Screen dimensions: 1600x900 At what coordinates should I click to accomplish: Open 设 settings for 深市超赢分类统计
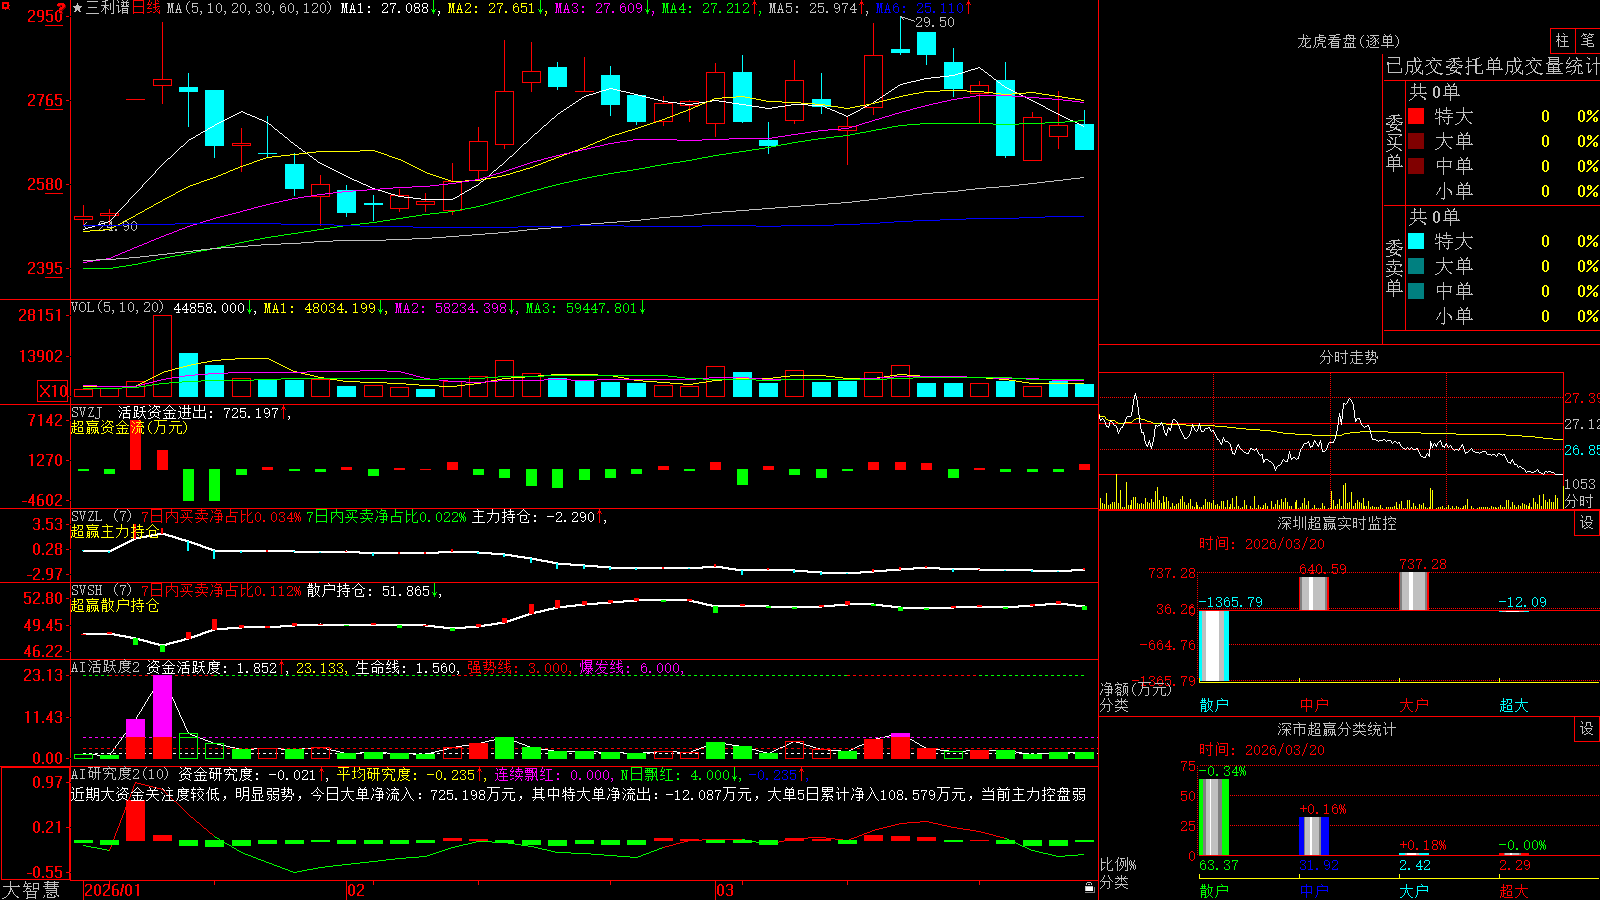[1587, 729]
